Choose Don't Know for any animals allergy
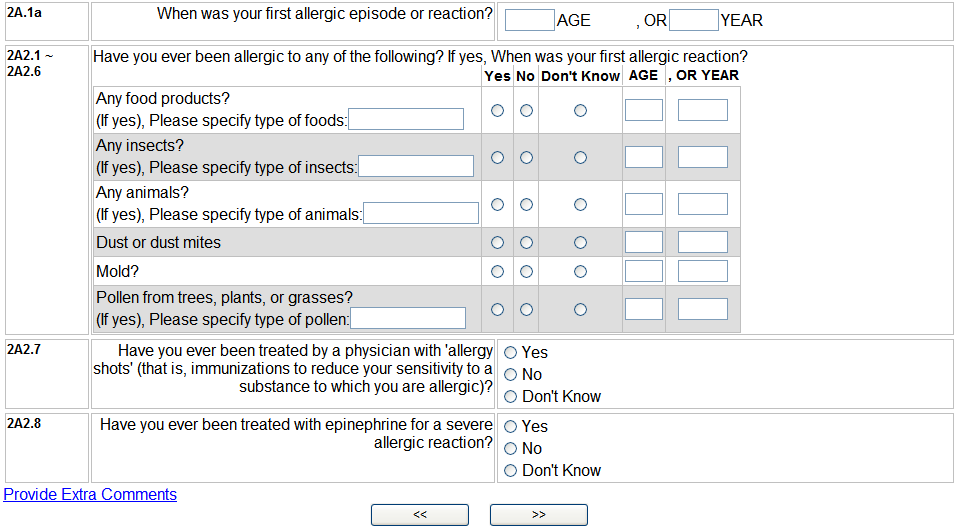 tap(580, 204)
